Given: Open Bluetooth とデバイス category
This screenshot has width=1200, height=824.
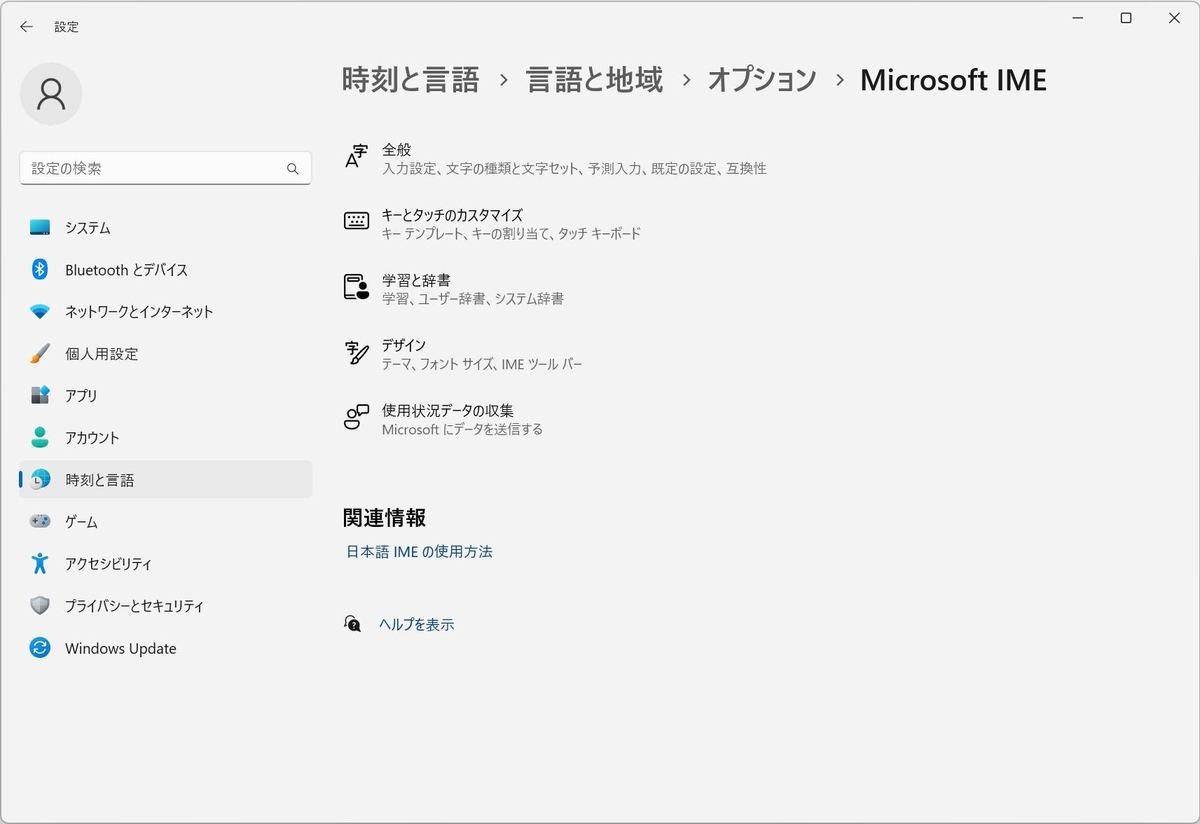Looking at the screenshot, I should coord(166,270).
